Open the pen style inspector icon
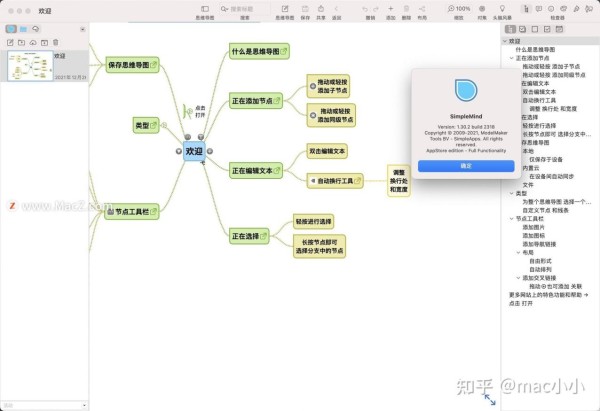Viewport: 600px width, 411px height. 576,9
